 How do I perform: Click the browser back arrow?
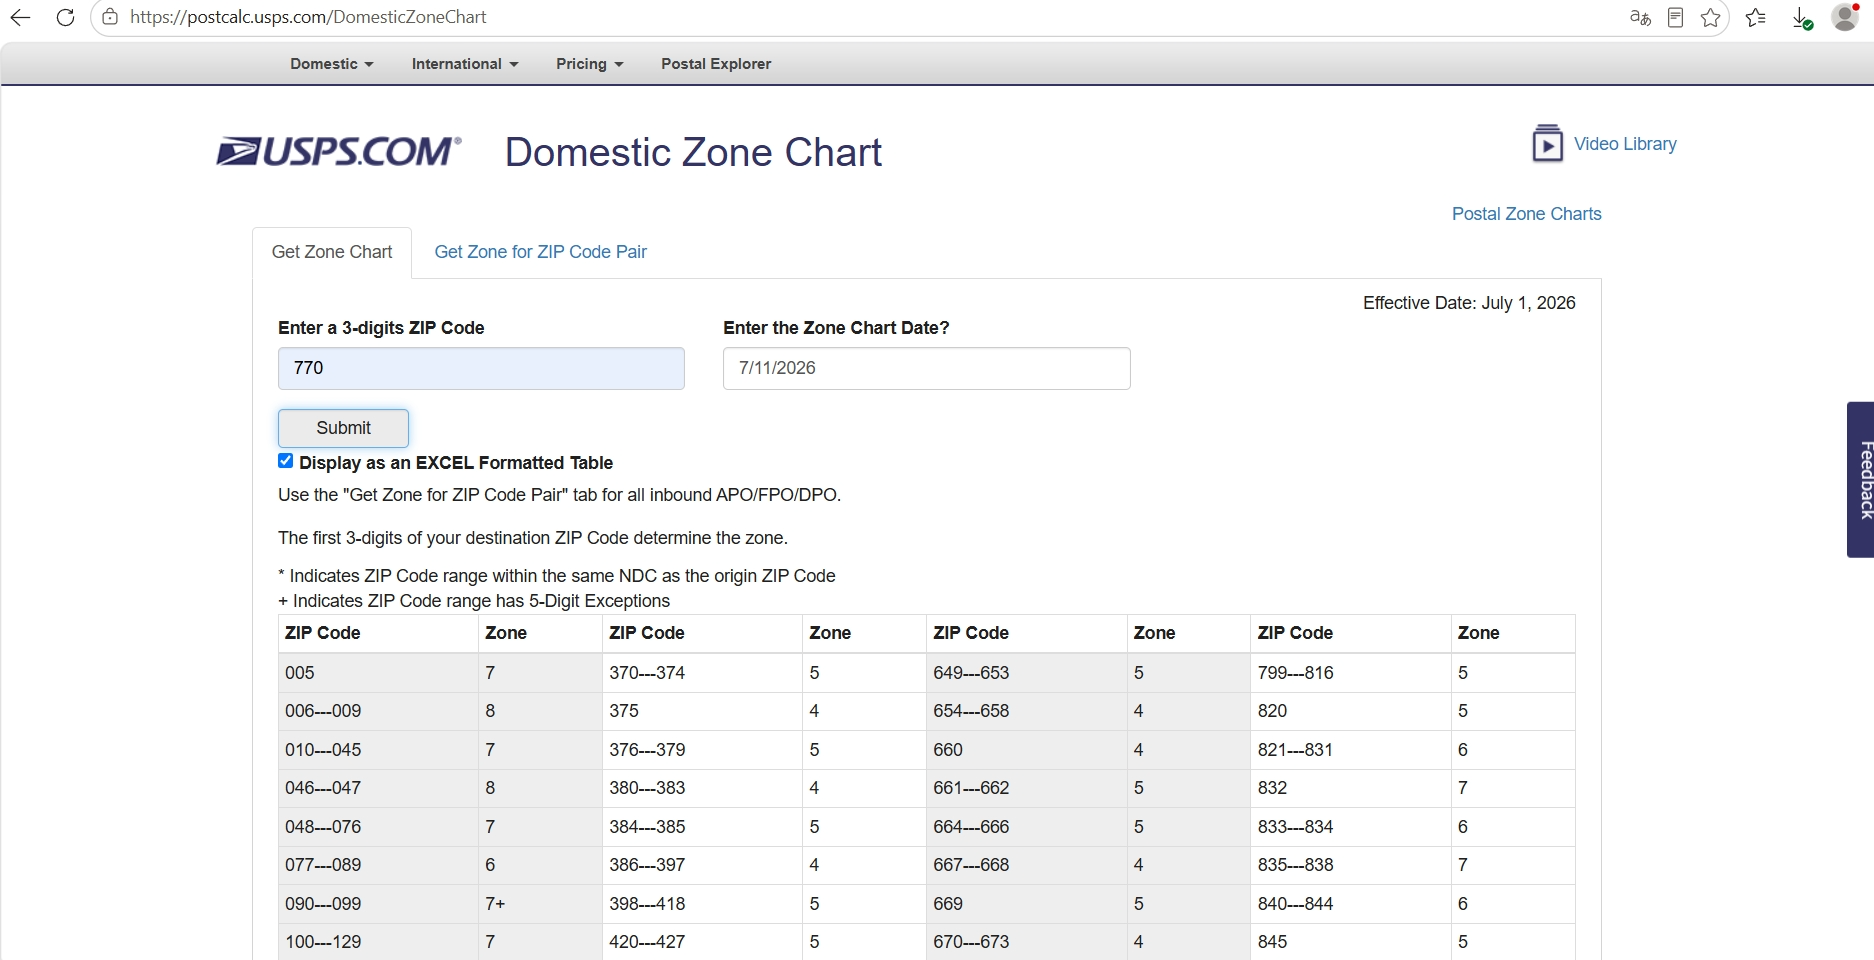[x=20, y=17]
